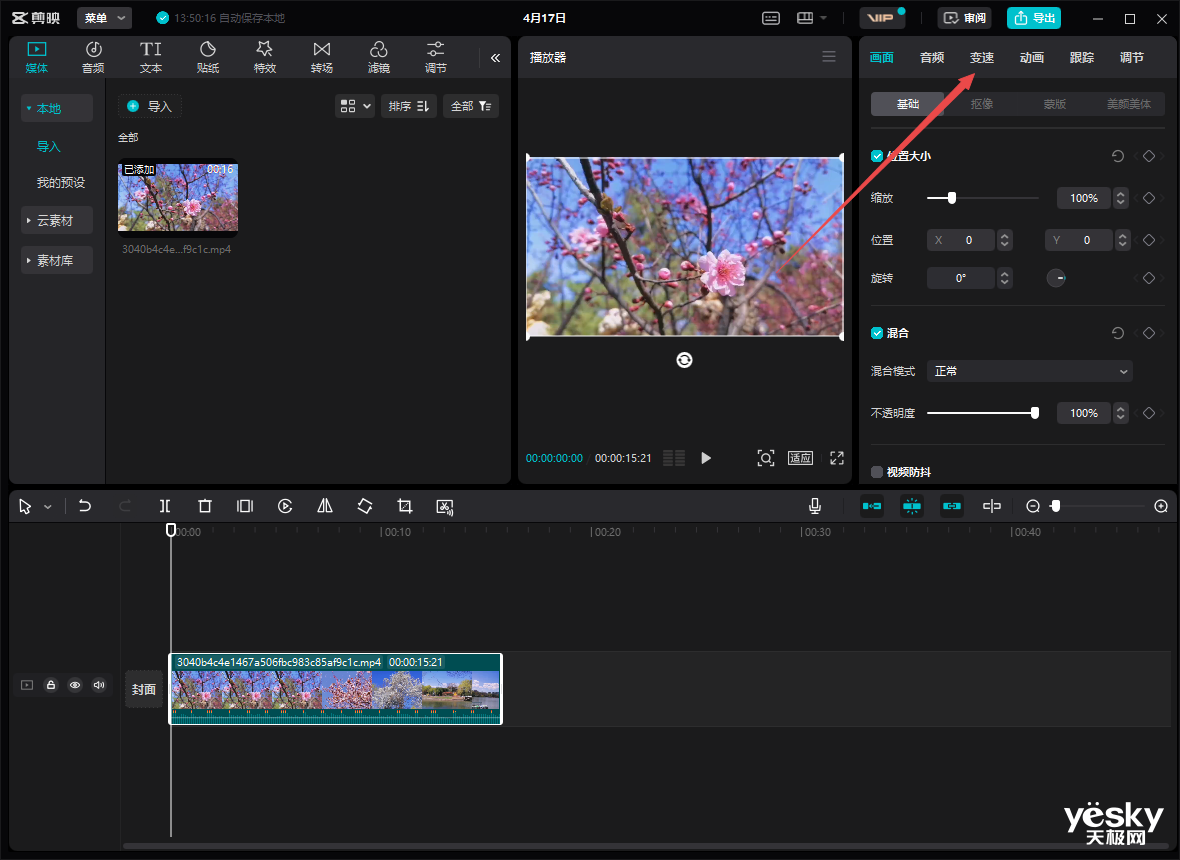The image size is (1180, 860).
Task: Expand the 素材库 material library section
Action: click(x=56, y=260)
